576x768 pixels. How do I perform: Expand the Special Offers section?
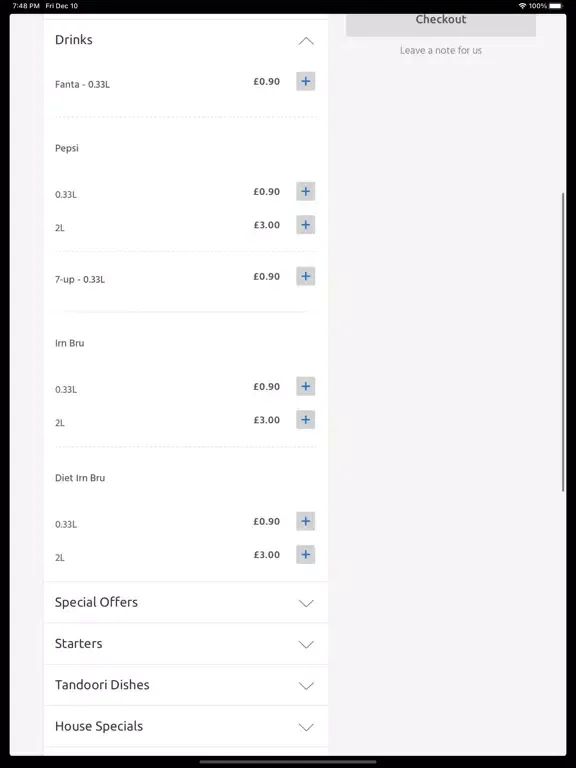pos(186,602)
